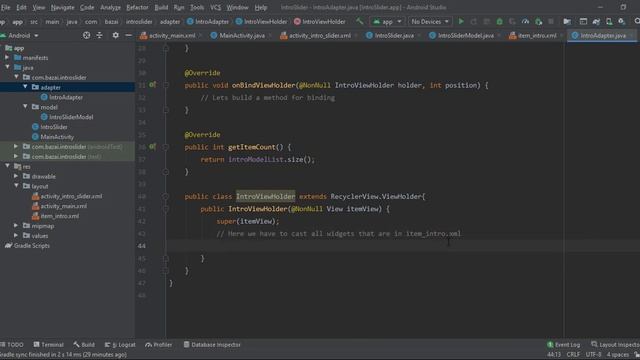Image resolution: width=640 pixels, height=360 pixels.
Task: Click override gutter icon beside getItemCount
Action: [152, 147]
